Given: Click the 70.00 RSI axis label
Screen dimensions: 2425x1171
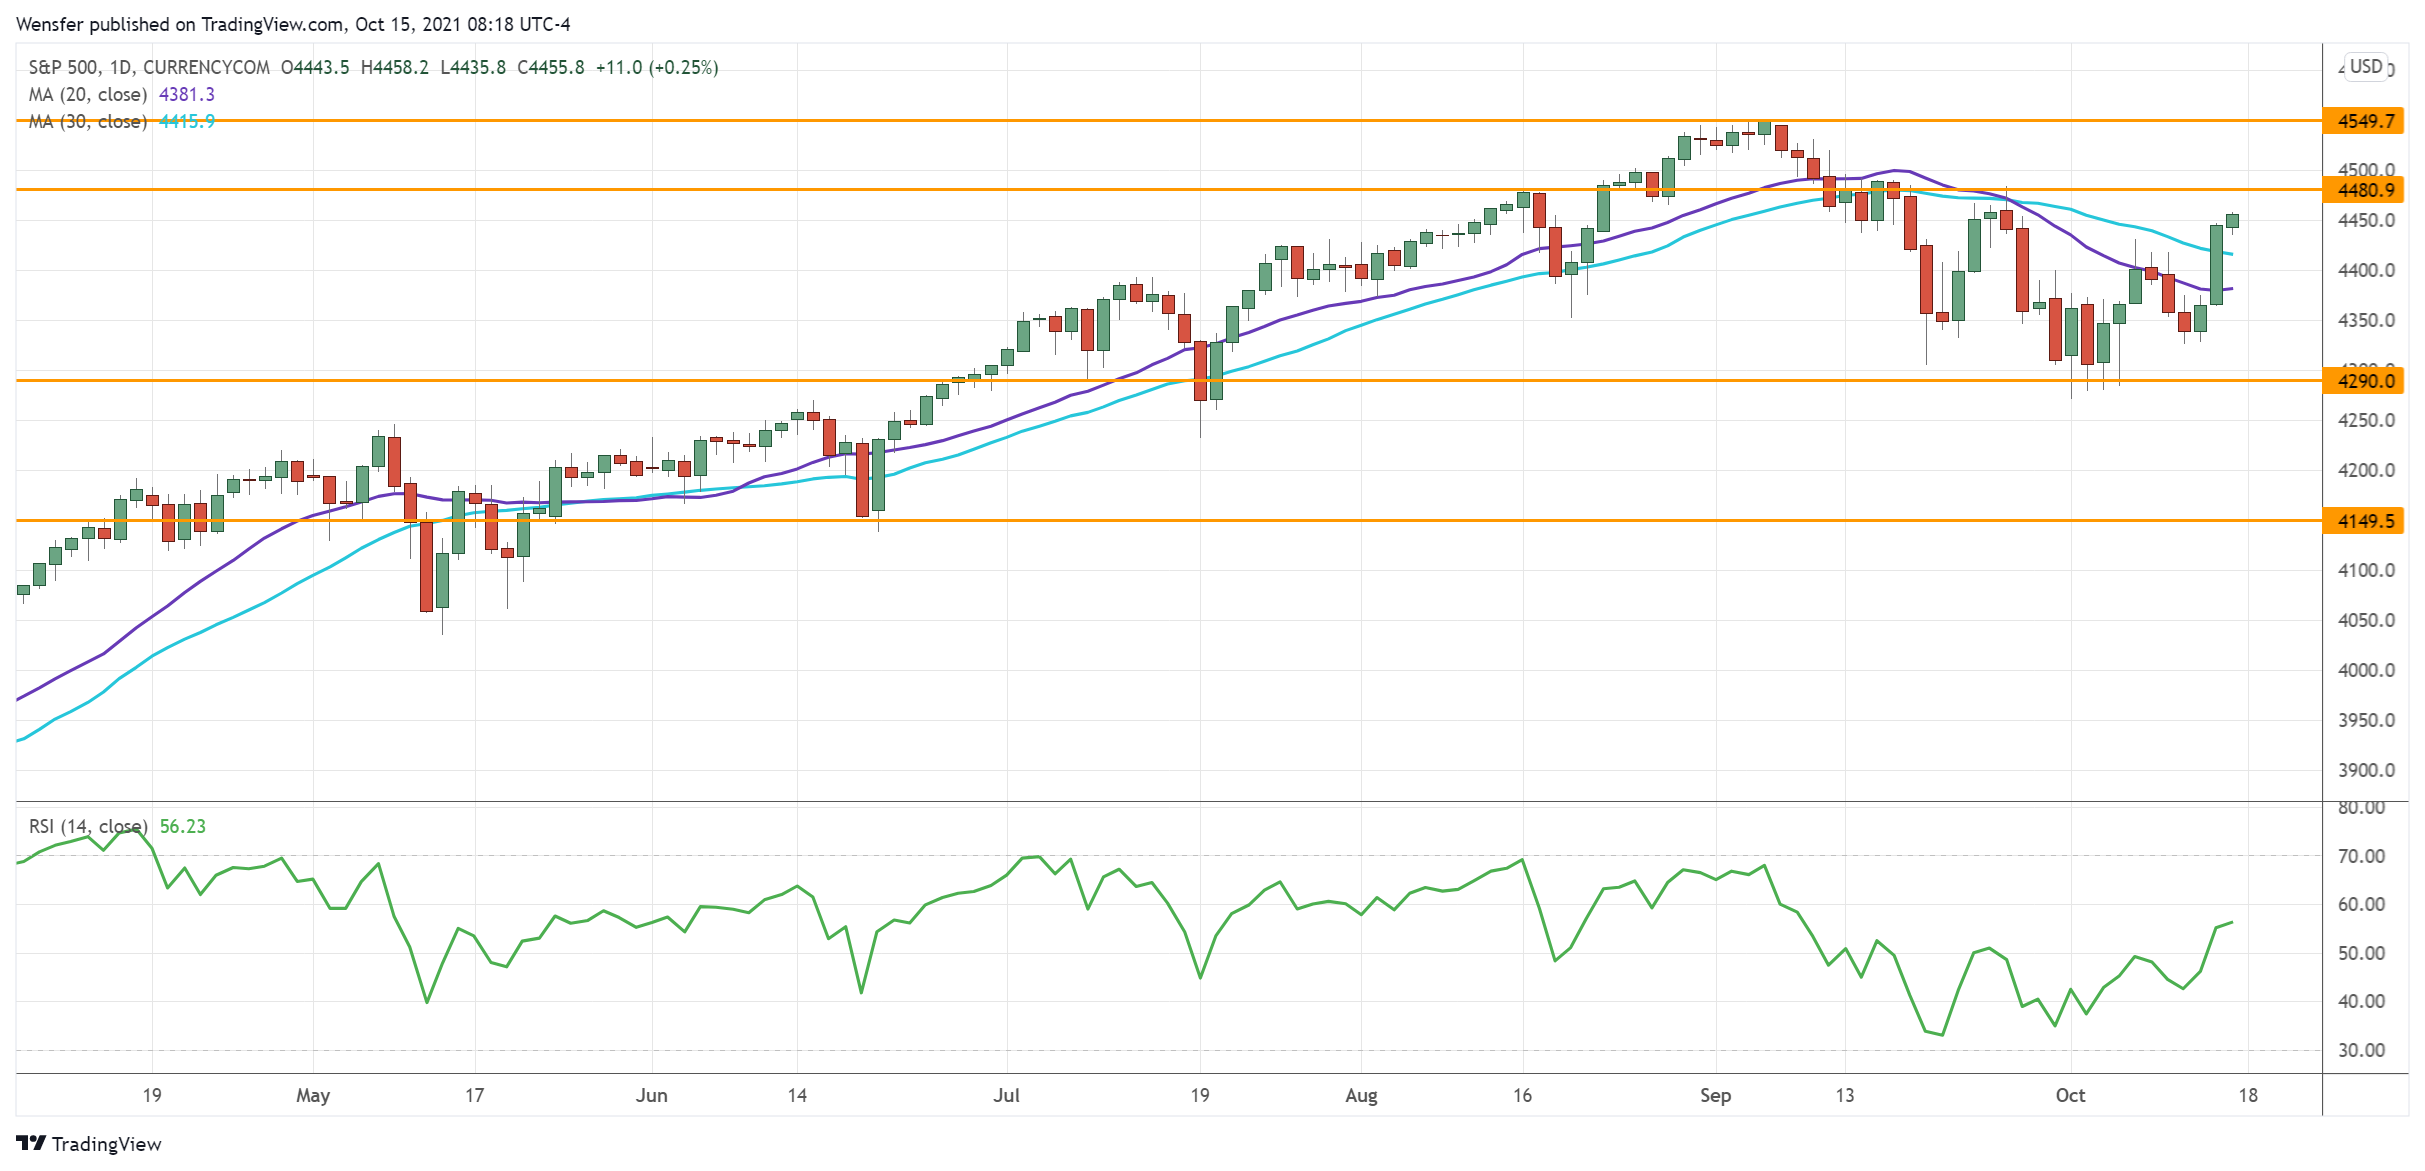Looking at the screenshot, I should 2361,856.
